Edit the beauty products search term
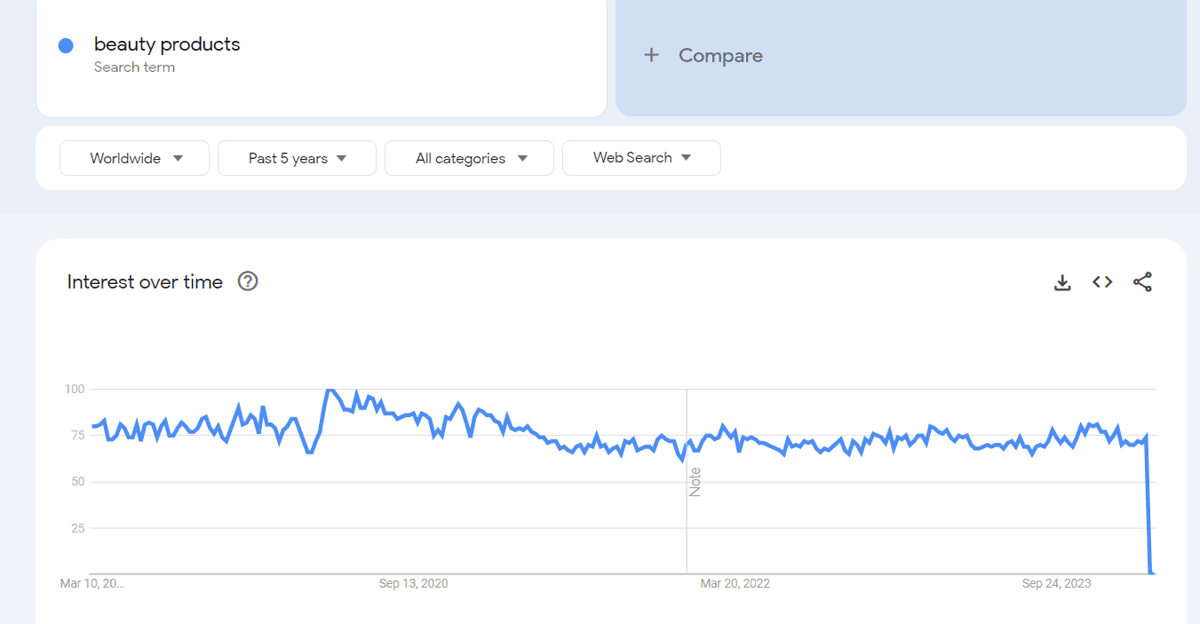Image resolution: width=1200 pixels, height=624 pixels. 167,44
